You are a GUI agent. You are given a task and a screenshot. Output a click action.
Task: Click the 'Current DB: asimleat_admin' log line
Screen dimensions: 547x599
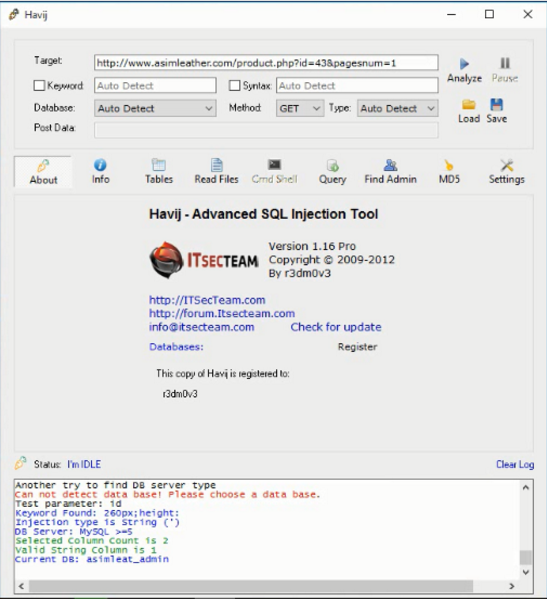pyautogui.click(x=92, y=559)
